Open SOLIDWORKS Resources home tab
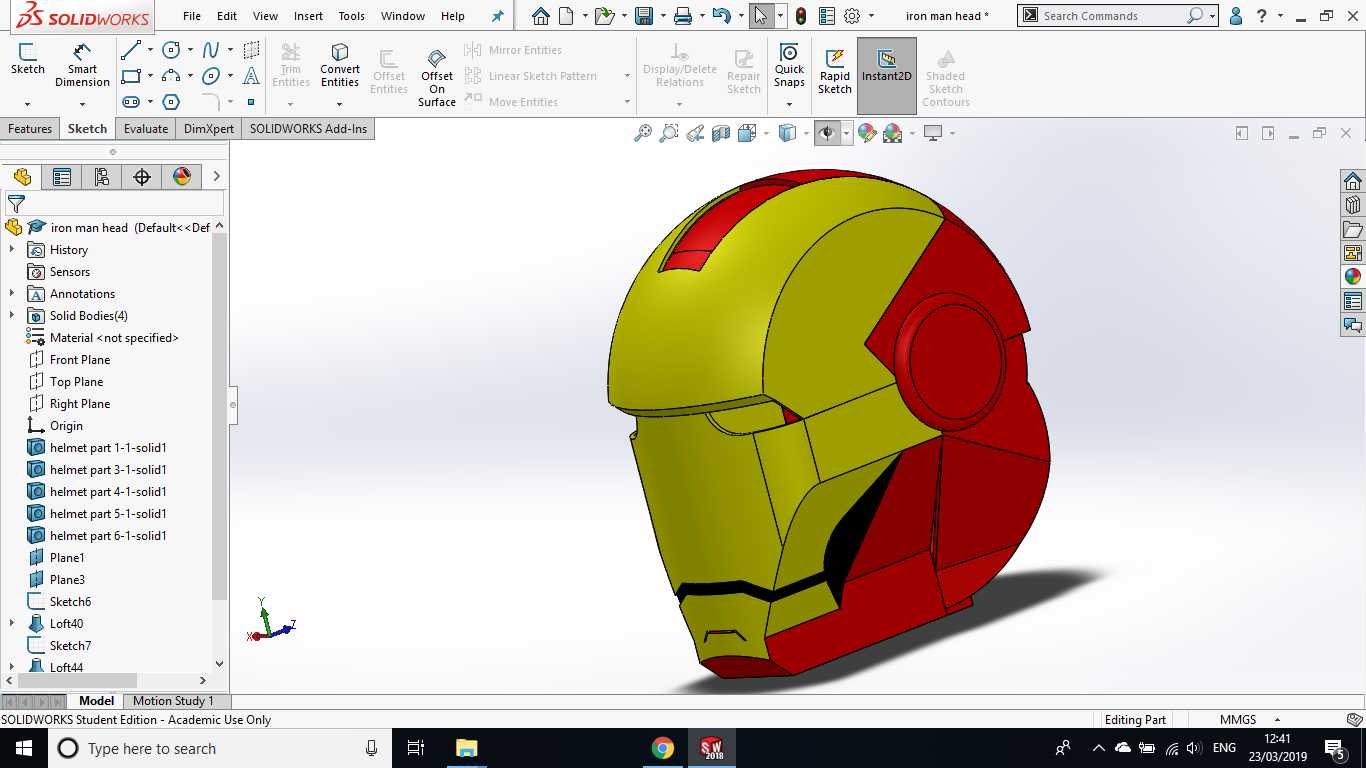The width and height of the screenshot is (1366, 768). pos(1353,181)
